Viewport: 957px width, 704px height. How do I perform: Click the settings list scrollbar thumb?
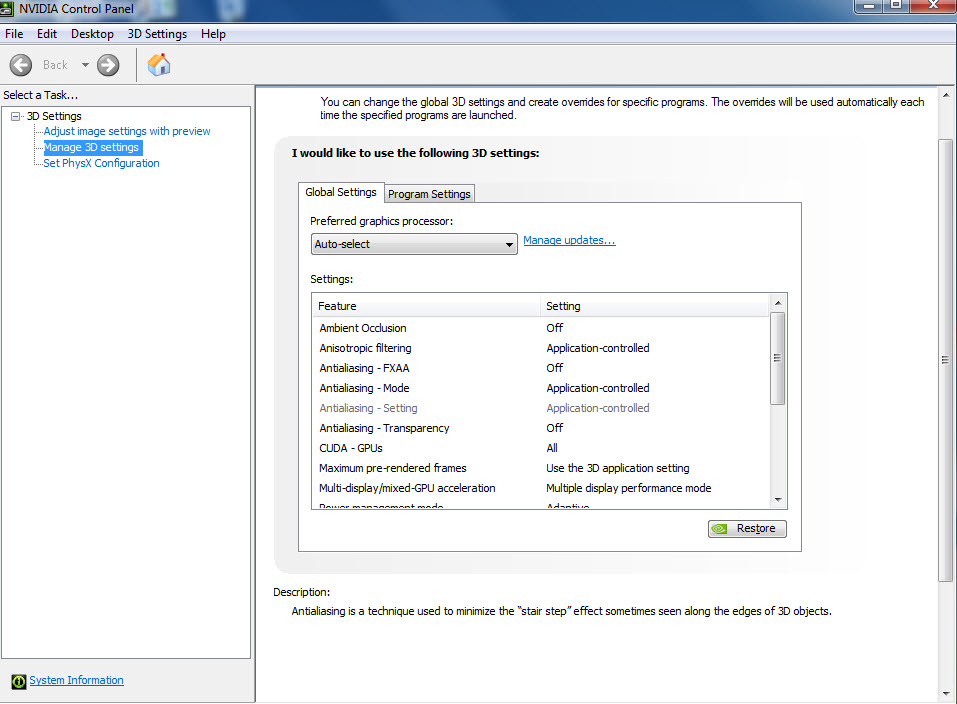click(778, 358)
